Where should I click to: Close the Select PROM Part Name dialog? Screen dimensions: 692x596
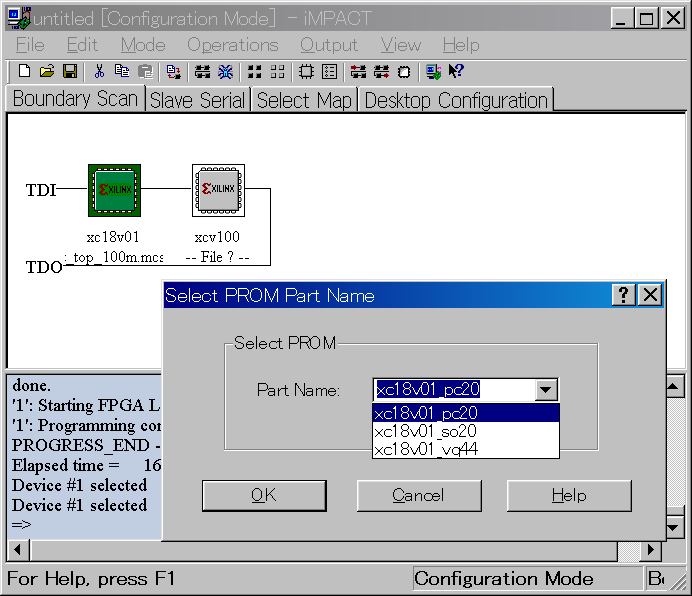click(651, 294)
